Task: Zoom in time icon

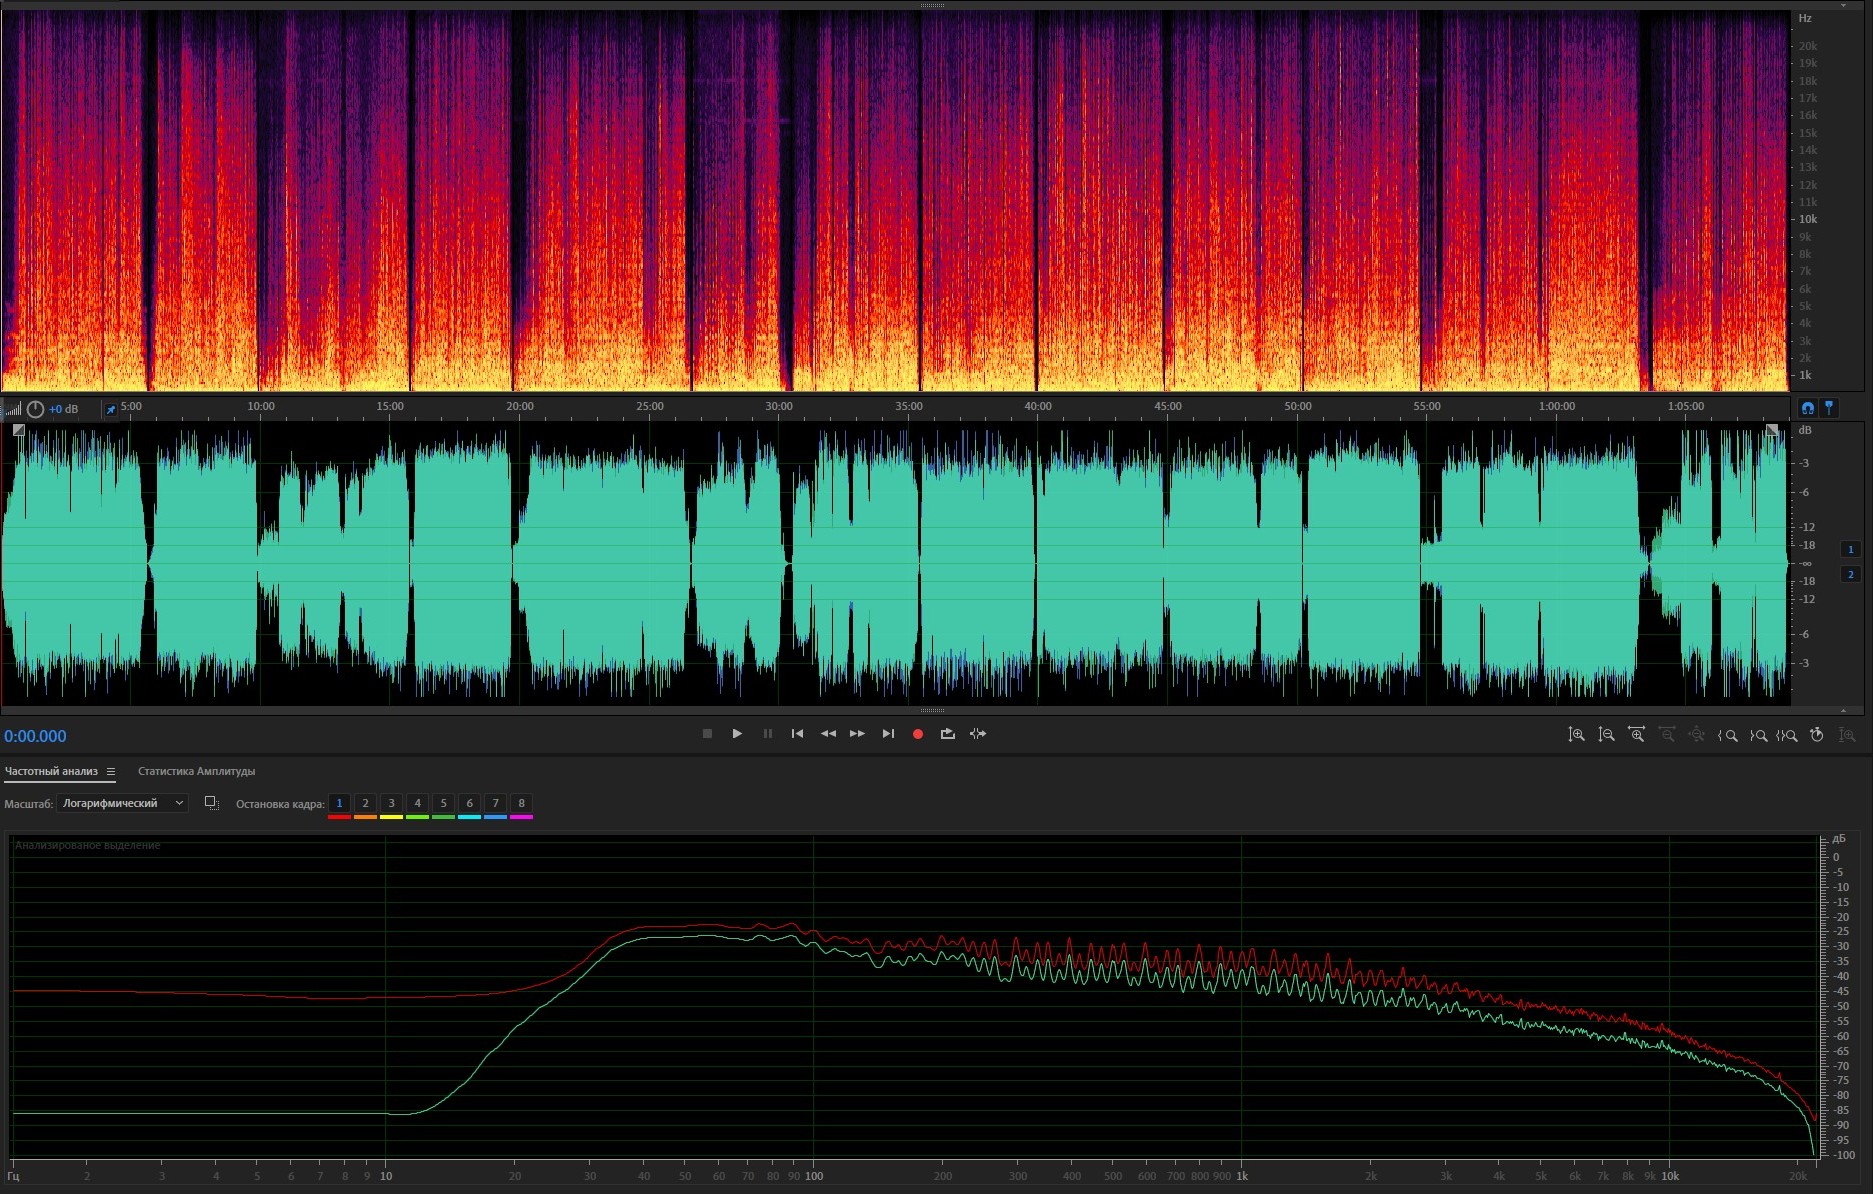Action: (x=1636, y=735)
